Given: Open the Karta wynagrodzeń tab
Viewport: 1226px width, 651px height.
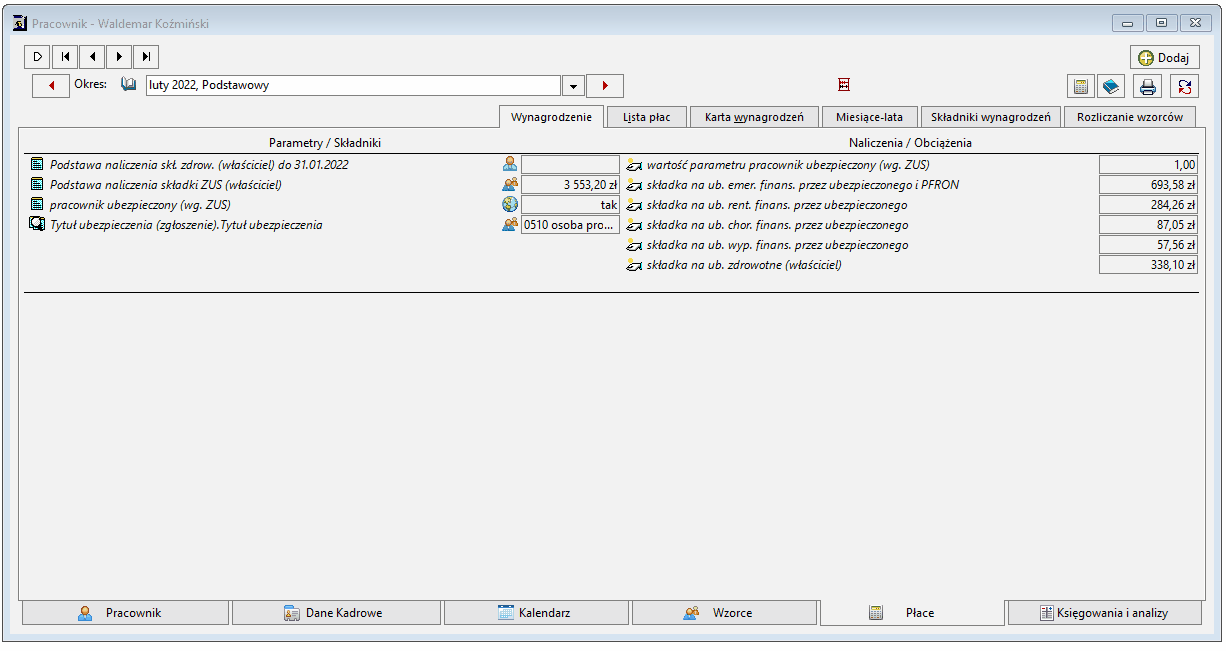Looking at the screenshot, I should pos(754,117).
